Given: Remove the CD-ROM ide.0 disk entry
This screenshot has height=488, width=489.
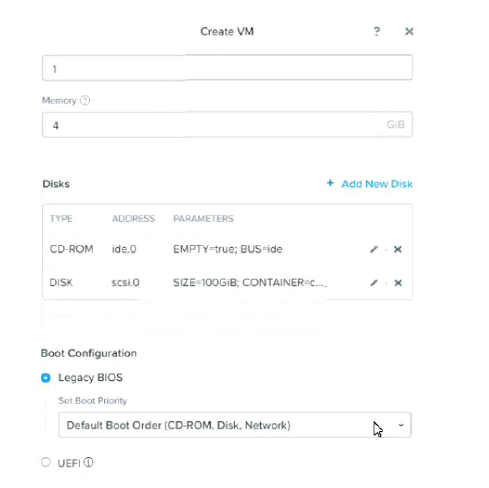Looking at the screenshot, I should click(398, 249).
